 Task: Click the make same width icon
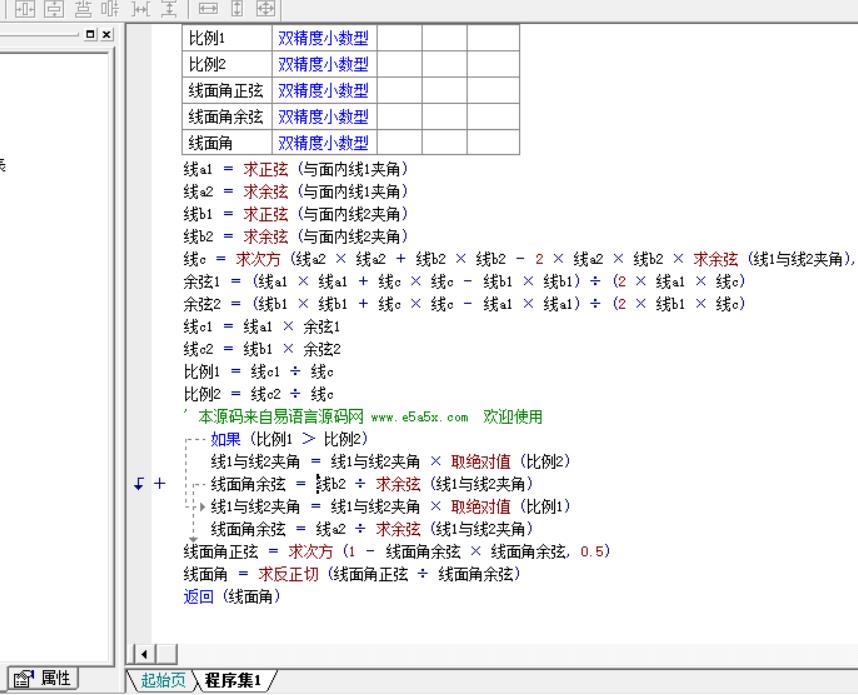pos(209,8)
